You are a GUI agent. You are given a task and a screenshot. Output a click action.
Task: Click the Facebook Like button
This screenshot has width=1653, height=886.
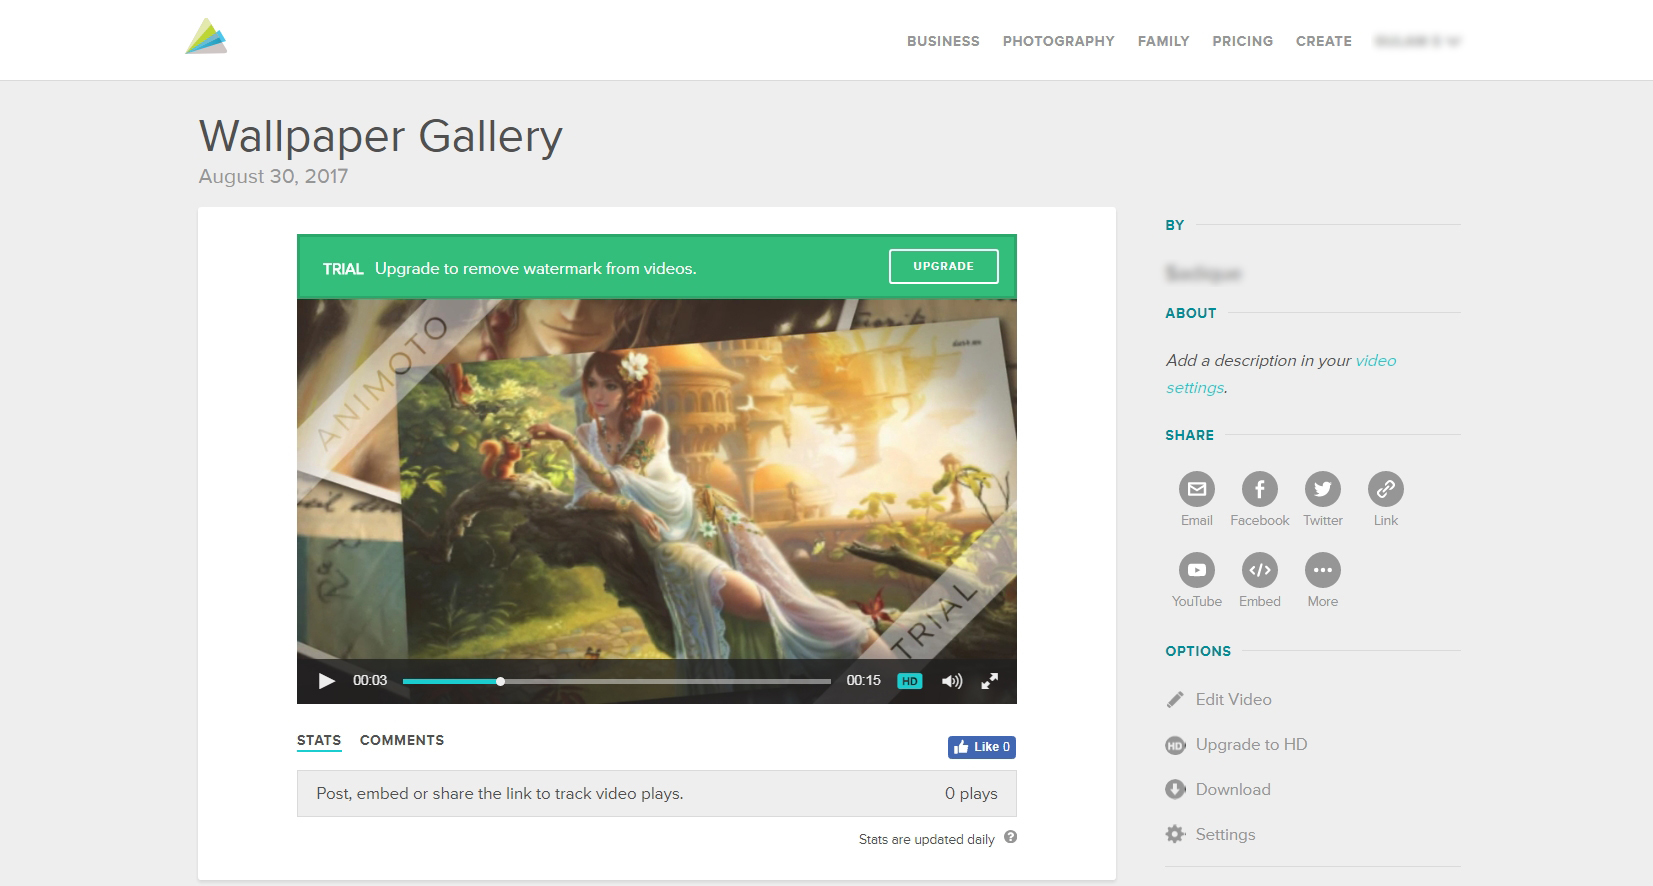pos(981,747)
